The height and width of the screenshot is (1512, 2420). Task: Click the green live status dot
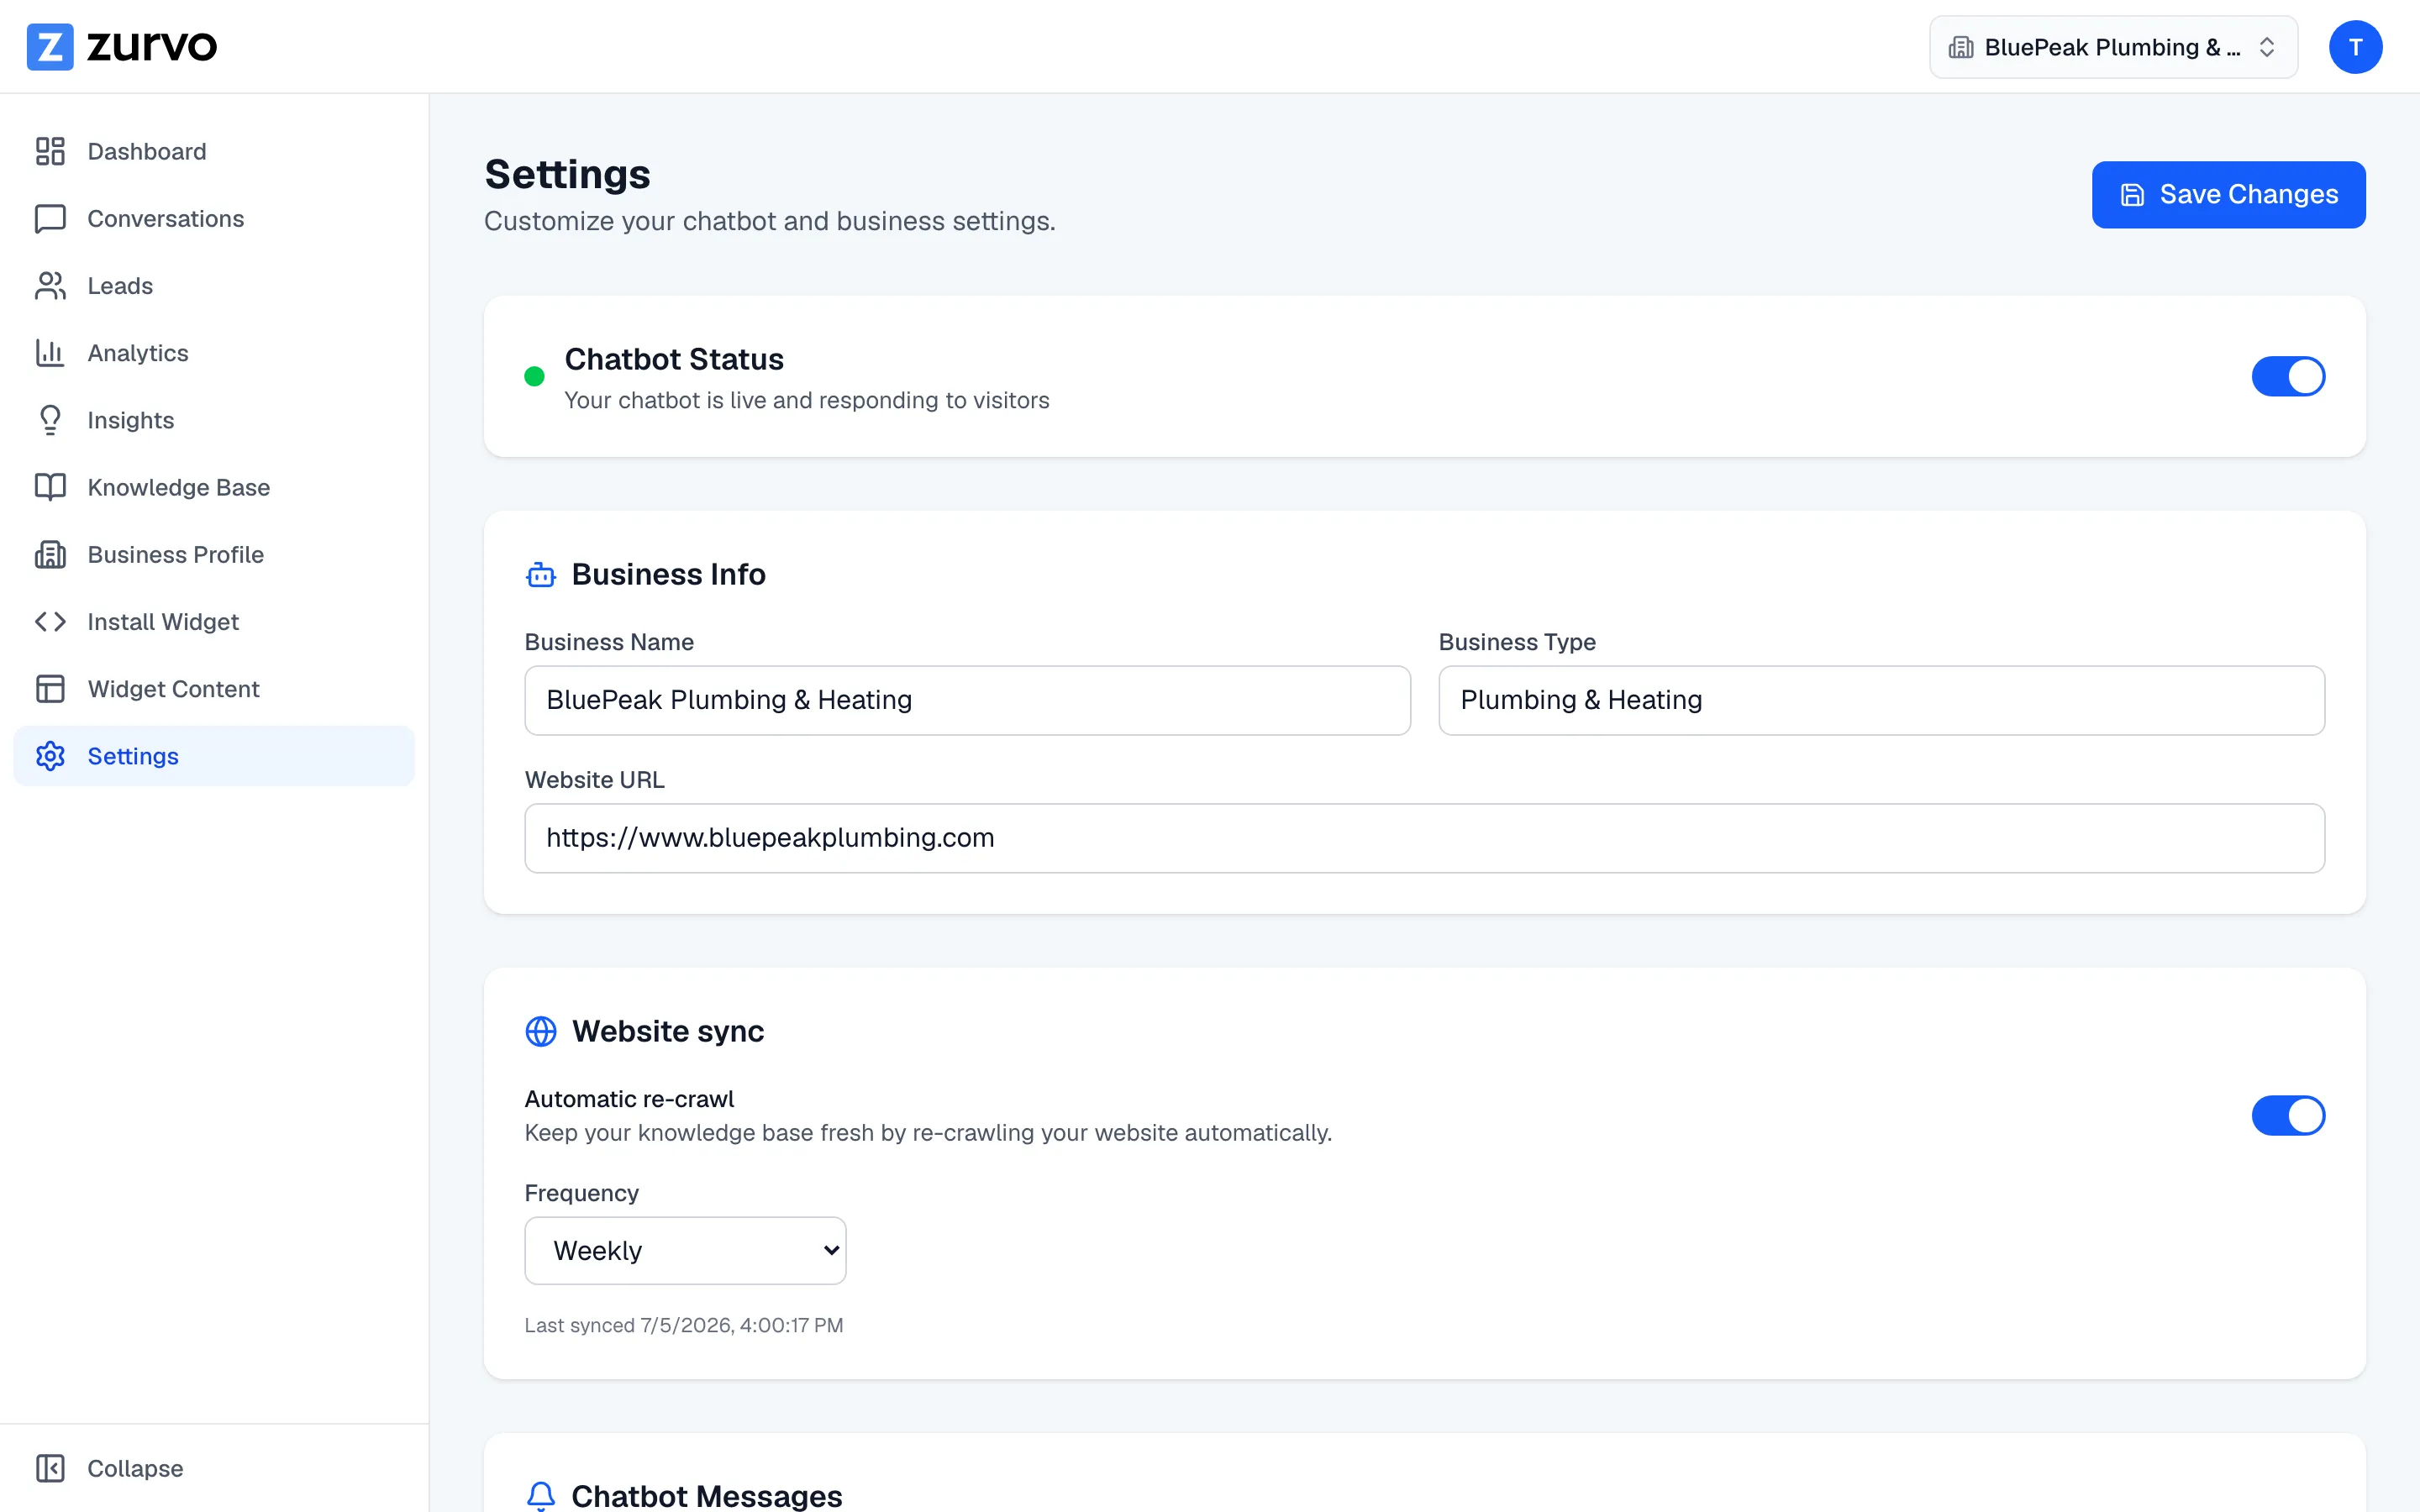point(535,376)
